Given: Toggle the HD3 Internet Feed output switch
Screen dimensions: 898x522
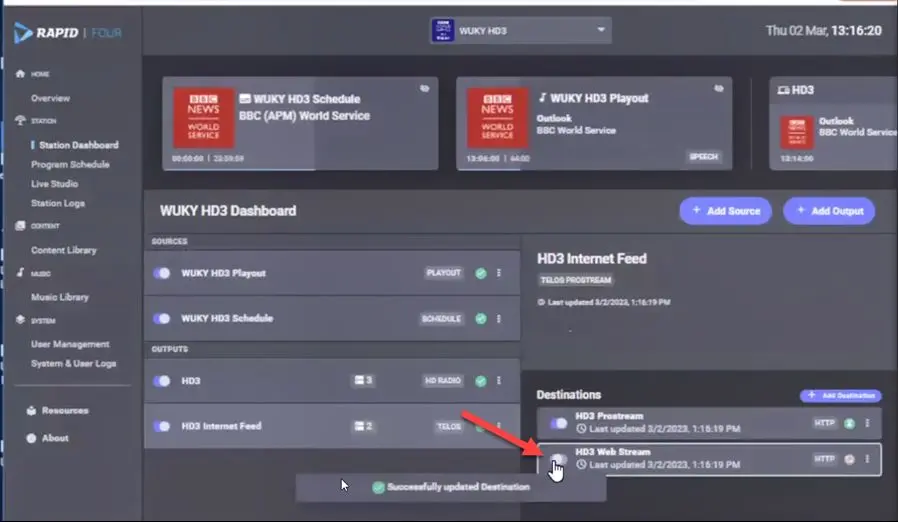Looking at the screenshot, I should pyautogui.click(x=162, y=426).
